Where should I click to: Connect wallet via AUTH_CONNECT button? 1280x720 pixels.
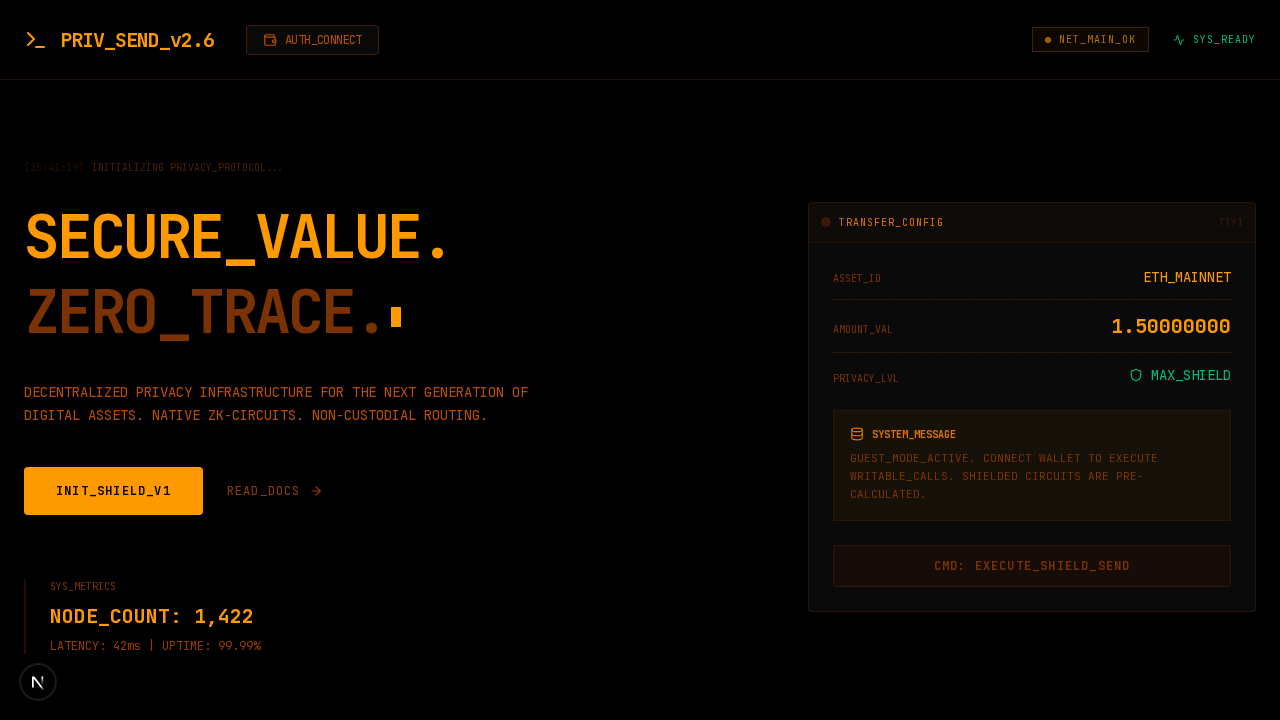click(x=312, y=40)
